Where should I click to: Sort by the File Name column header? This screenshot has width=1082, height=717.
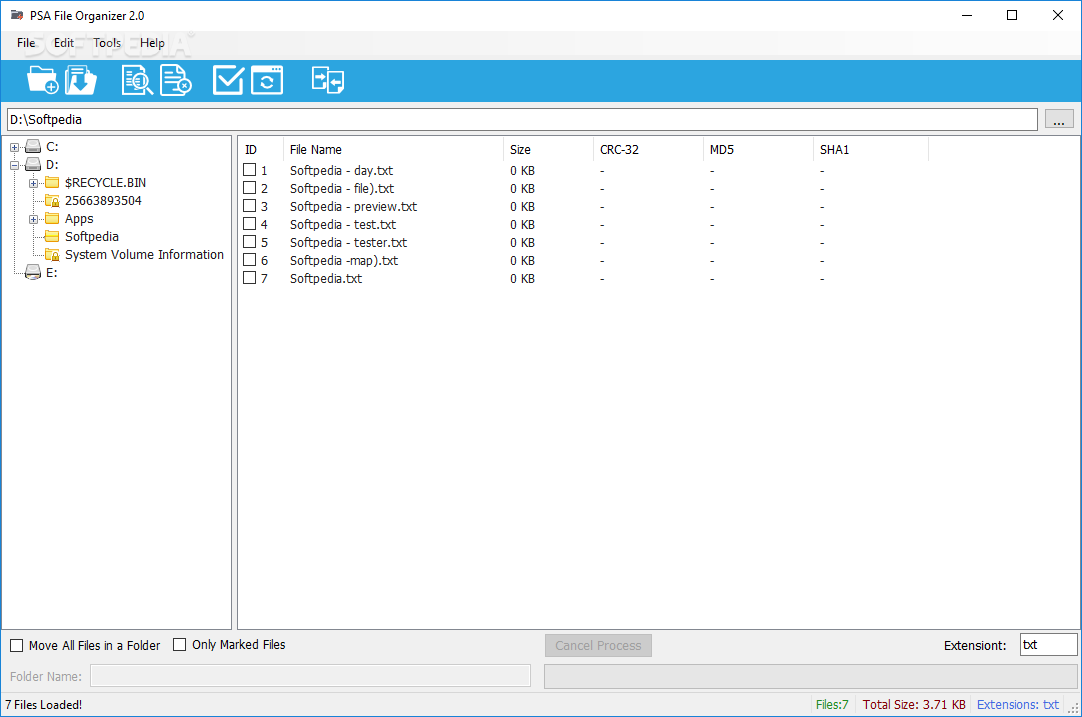393,149
